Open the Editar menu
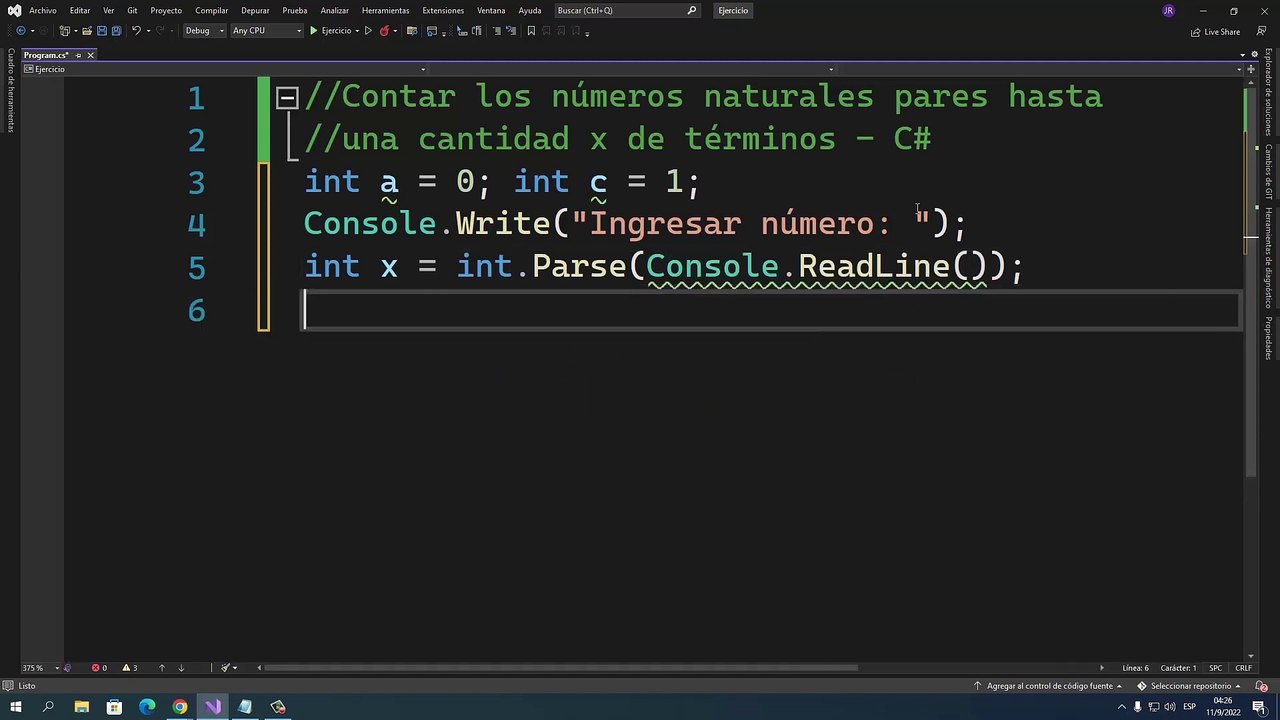This screenshot has height=720, width=1280. [x=80, y=10]
